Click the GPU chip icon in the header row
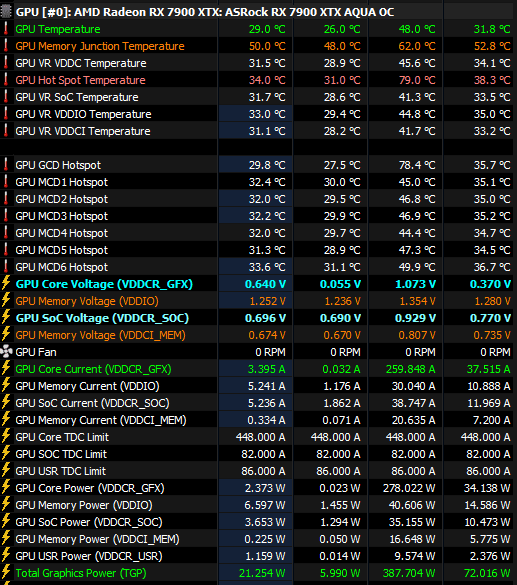517x585 pixels. pyautogui.click(x=6, y=11)
